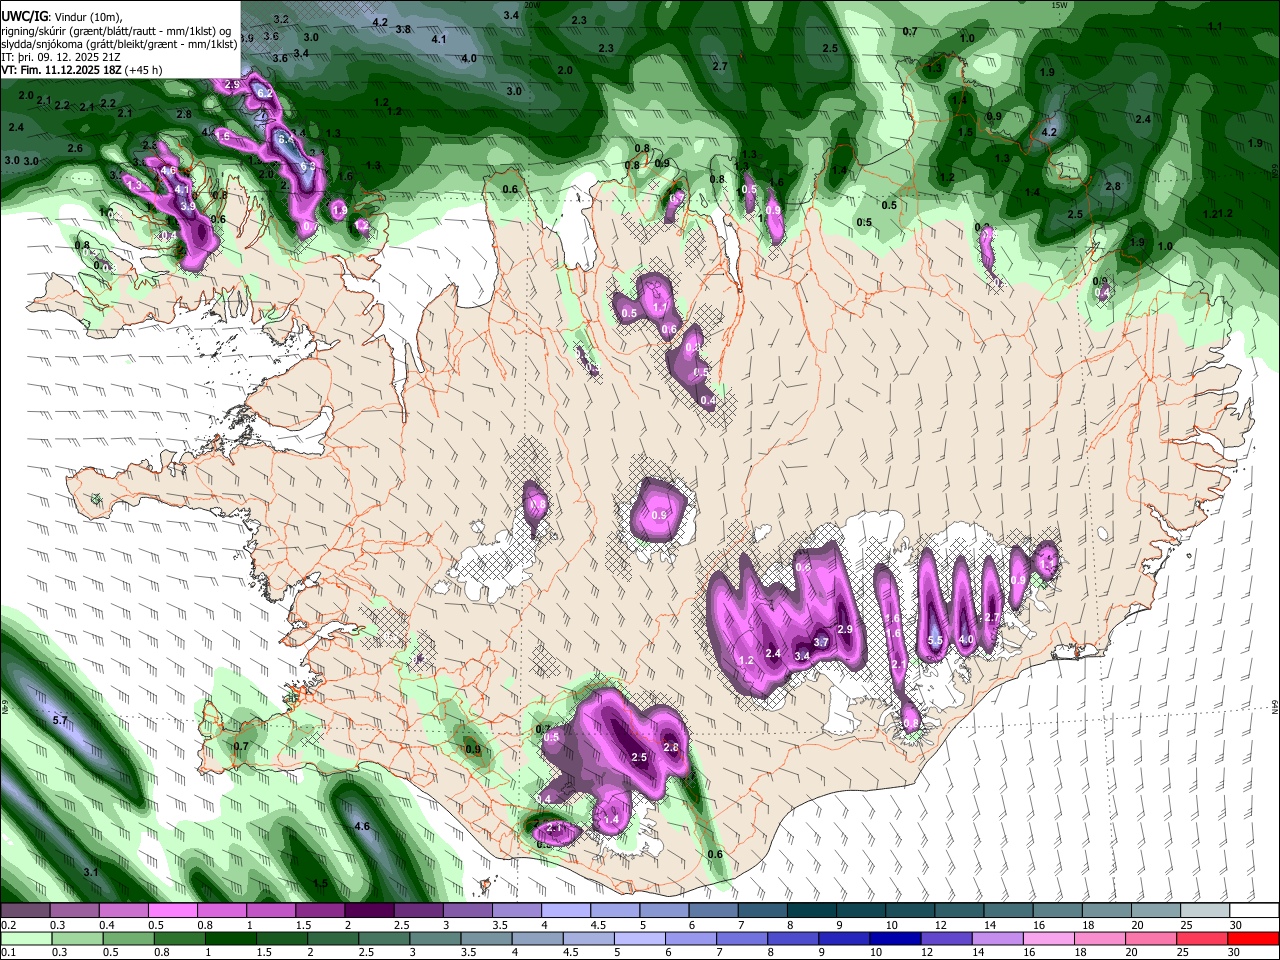Click the 'rigning/skúrir' legend description line

(117, 31)
